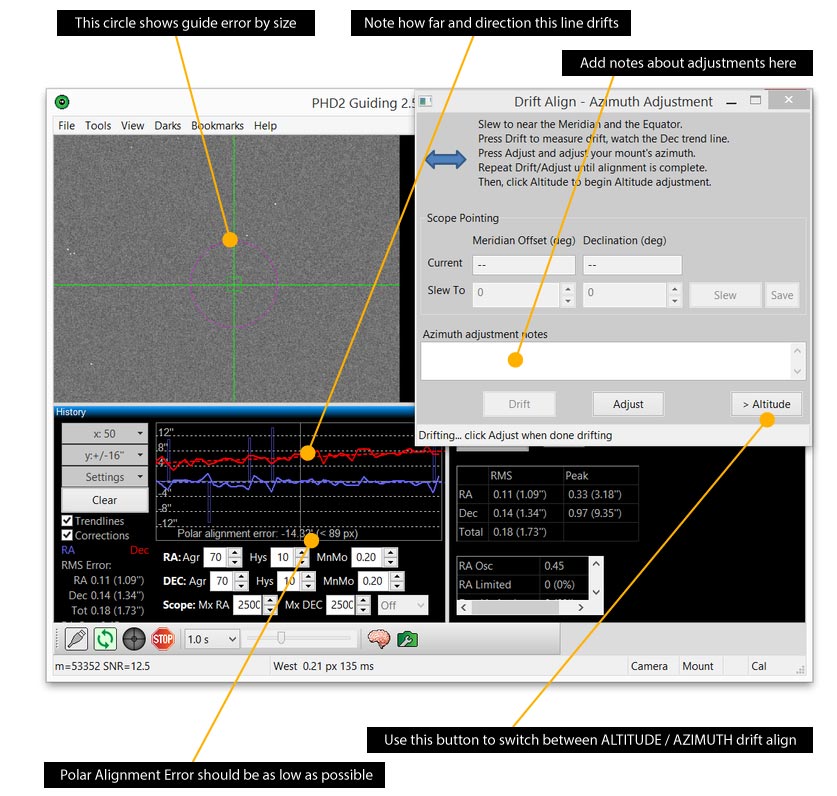Click the RA Agr value field 70

(216, 557)
